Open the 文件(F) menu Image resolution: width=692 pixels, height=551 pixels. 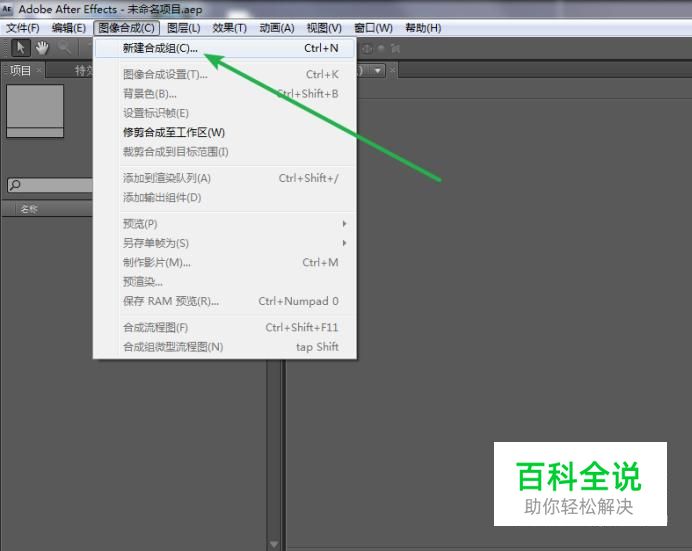pos(23,28)
